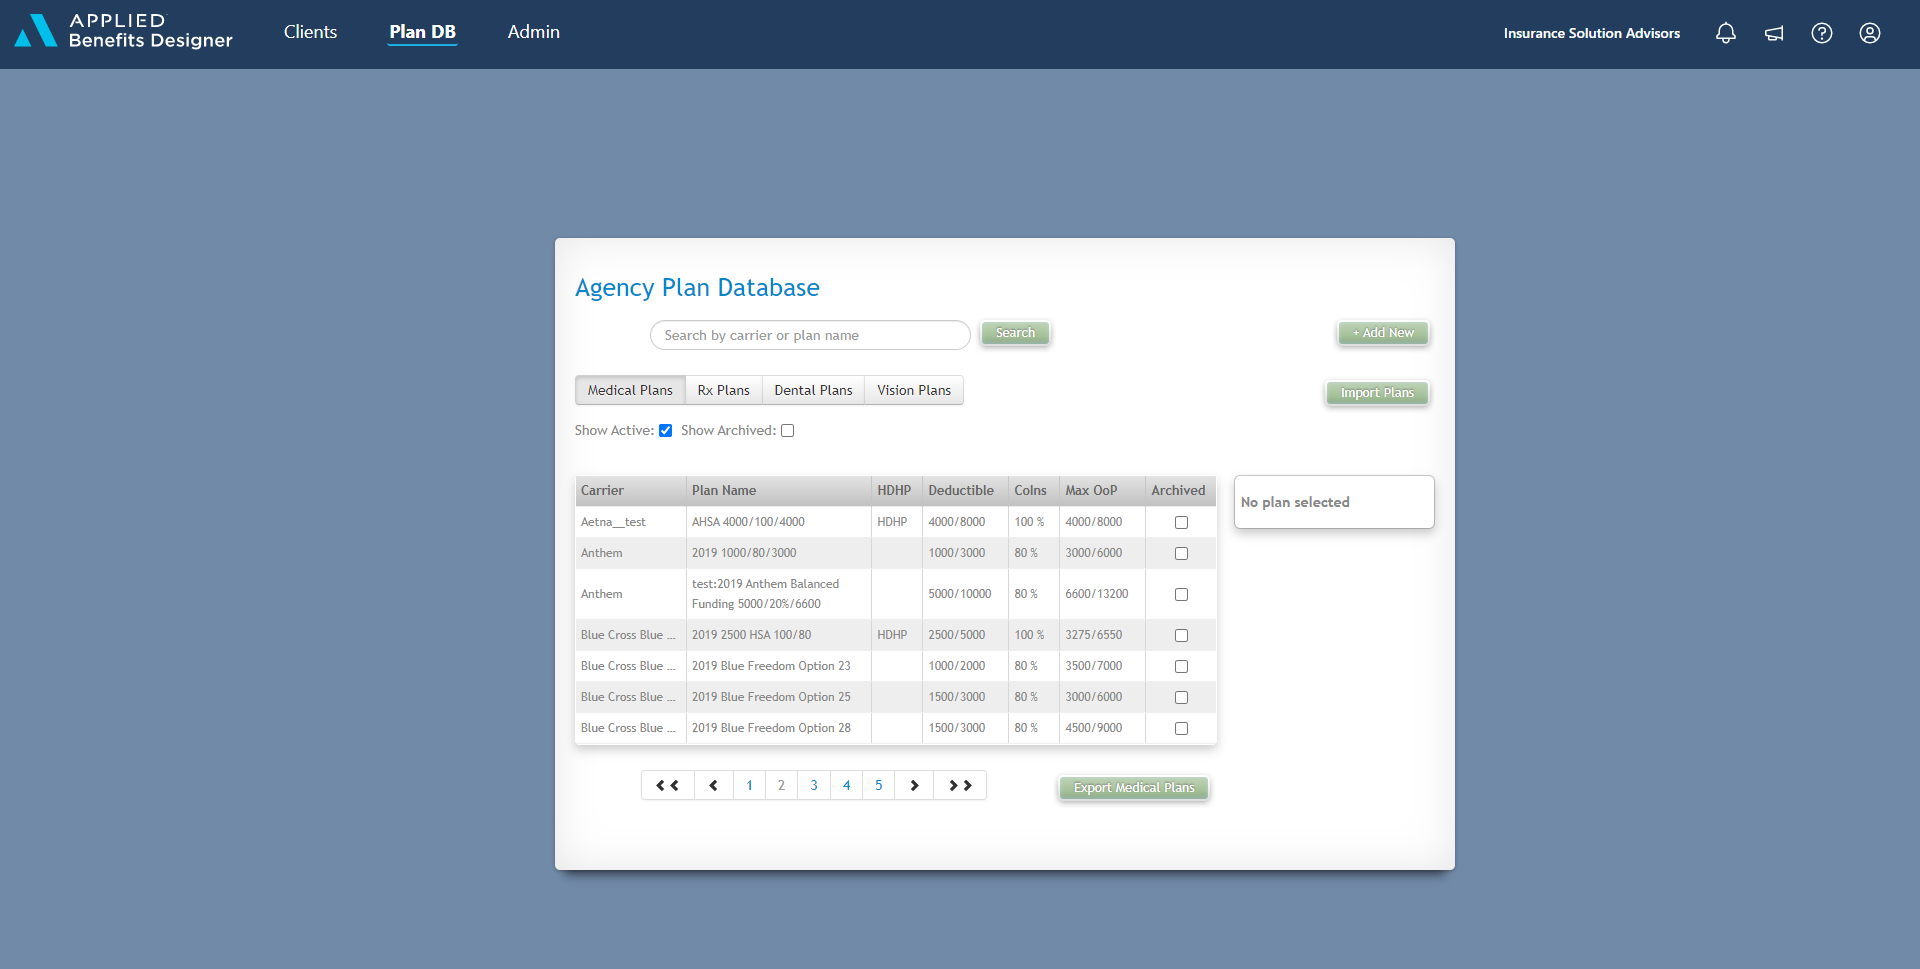Click Export Medical Plans button

click(x=1134, y=788)
